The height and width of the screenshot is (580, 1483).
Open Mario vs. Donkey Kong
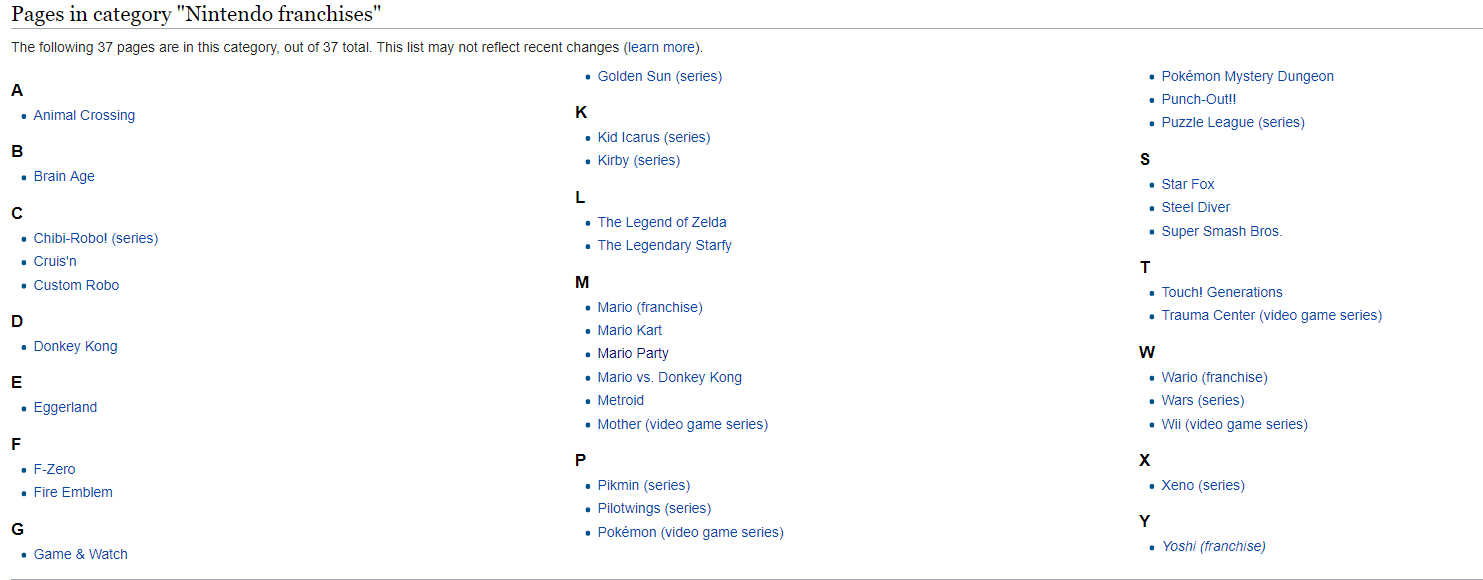670,377
